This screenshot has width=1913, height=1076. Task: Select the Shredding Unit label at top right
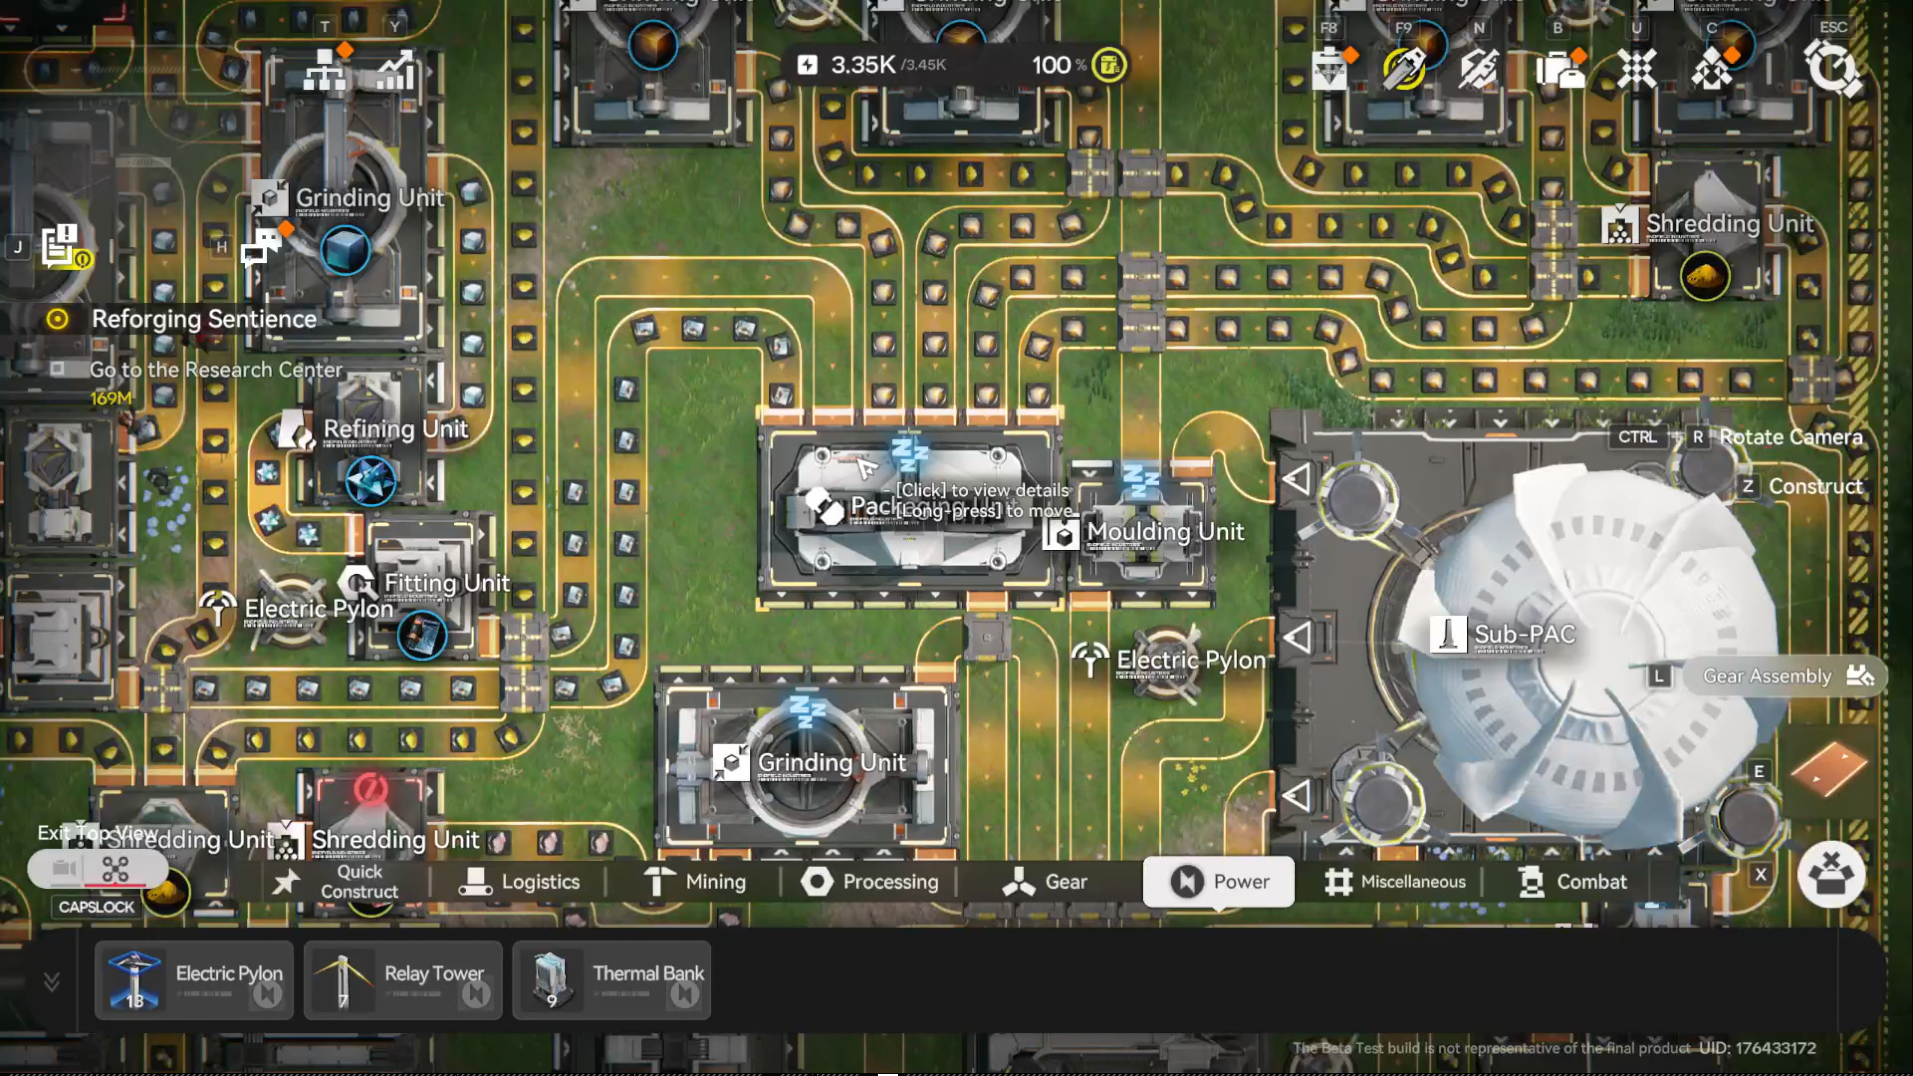click(1730, 224)
